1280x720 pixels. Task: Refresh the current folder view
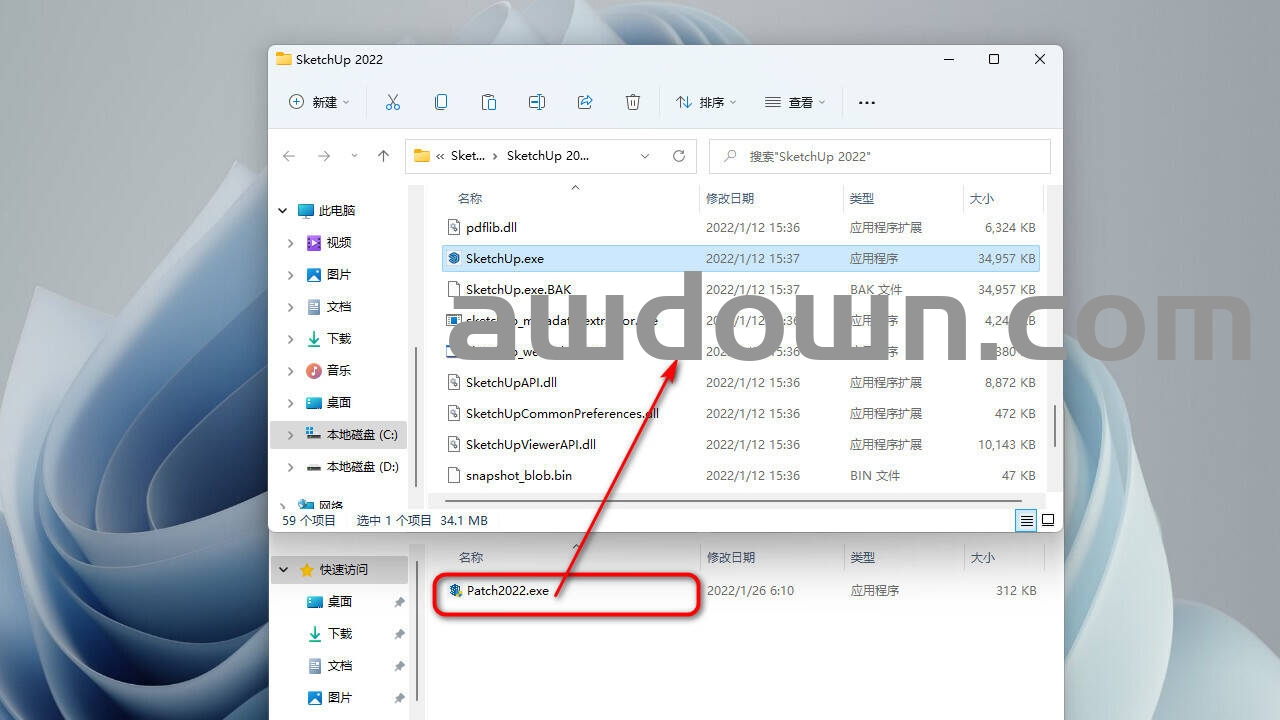click(x=679, y=156)
